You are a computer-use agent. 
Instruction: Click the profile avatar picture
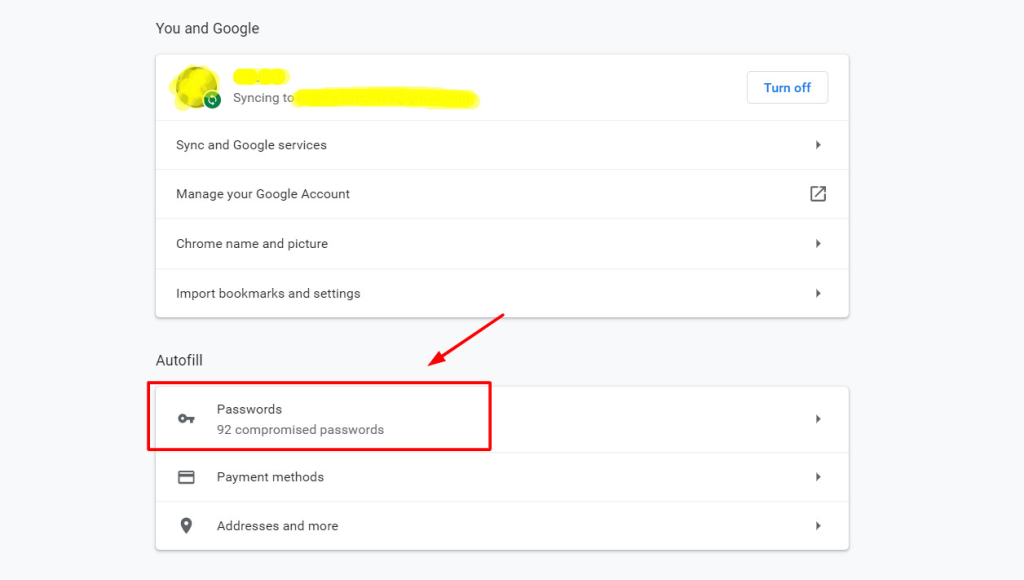point(195,87)
